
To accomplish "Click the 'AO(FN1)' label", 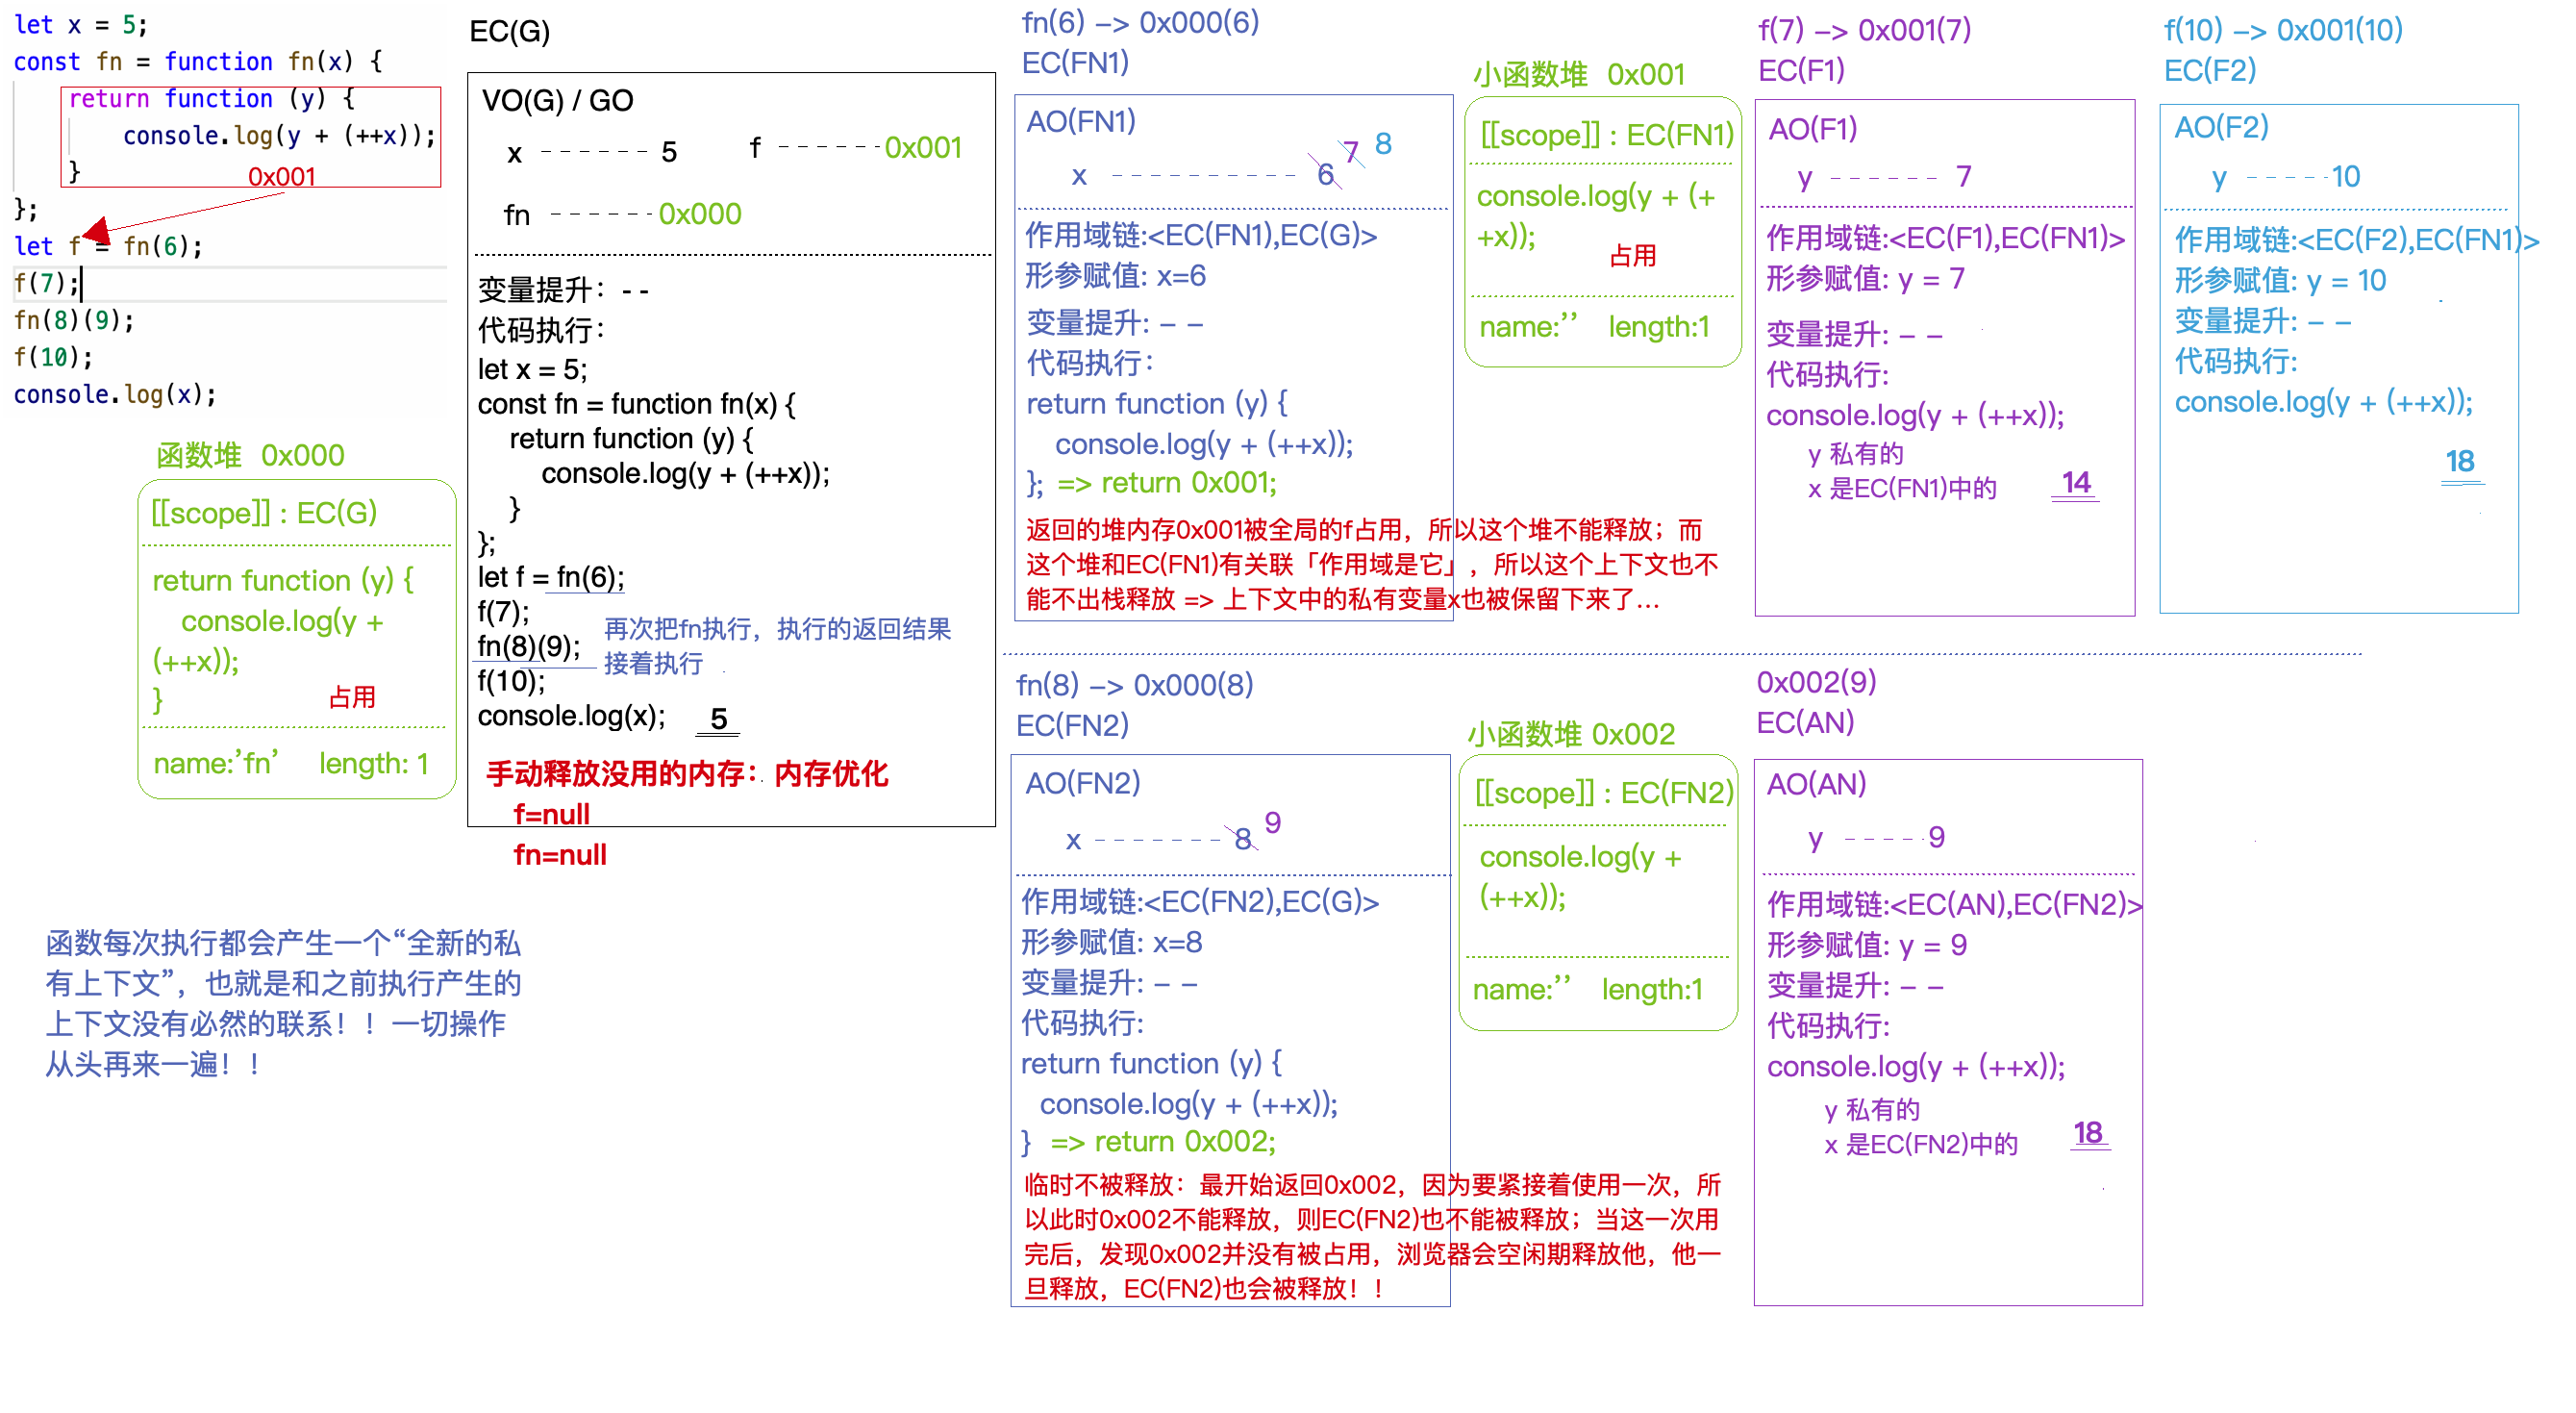I will pos(1081,121).
